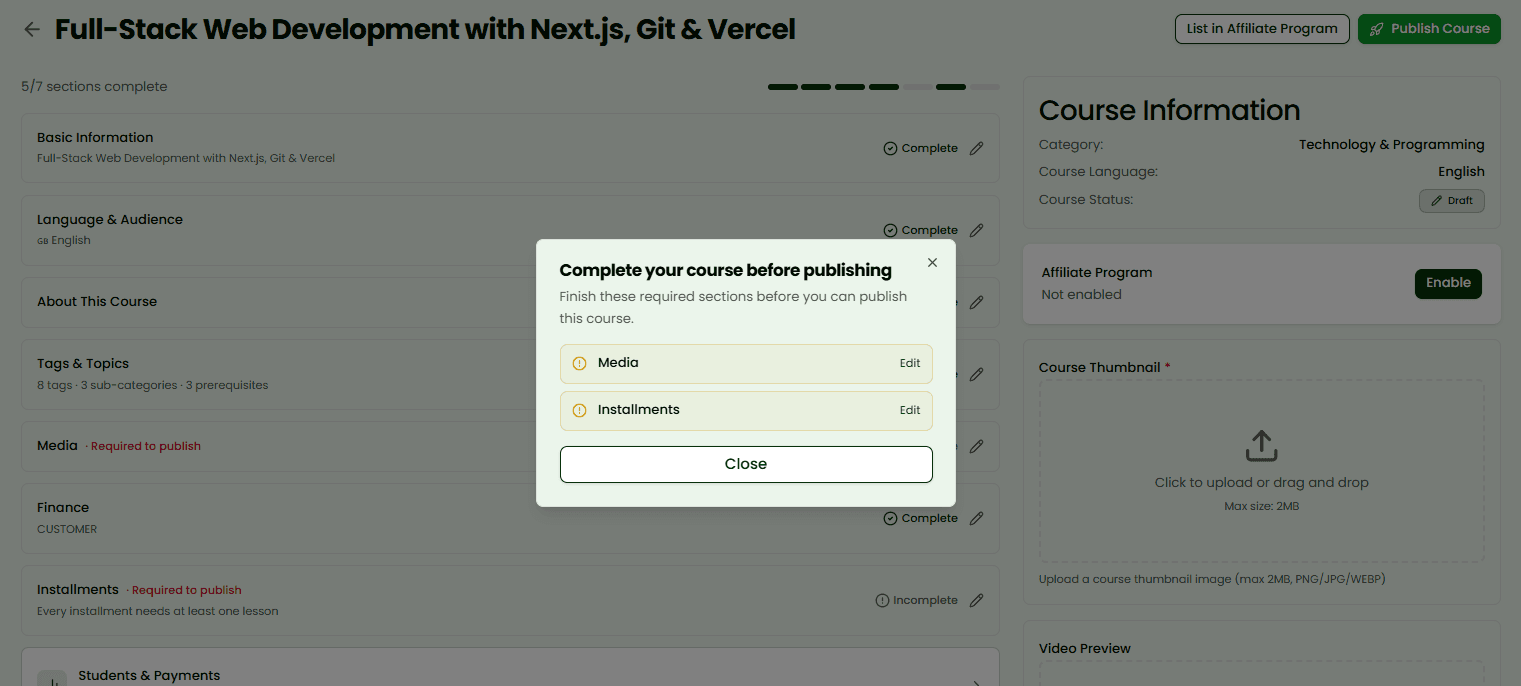Viewport: 1521px width, 686px height.
Task: Click the Video Preview heading
Action: [x=1085, y=649]
